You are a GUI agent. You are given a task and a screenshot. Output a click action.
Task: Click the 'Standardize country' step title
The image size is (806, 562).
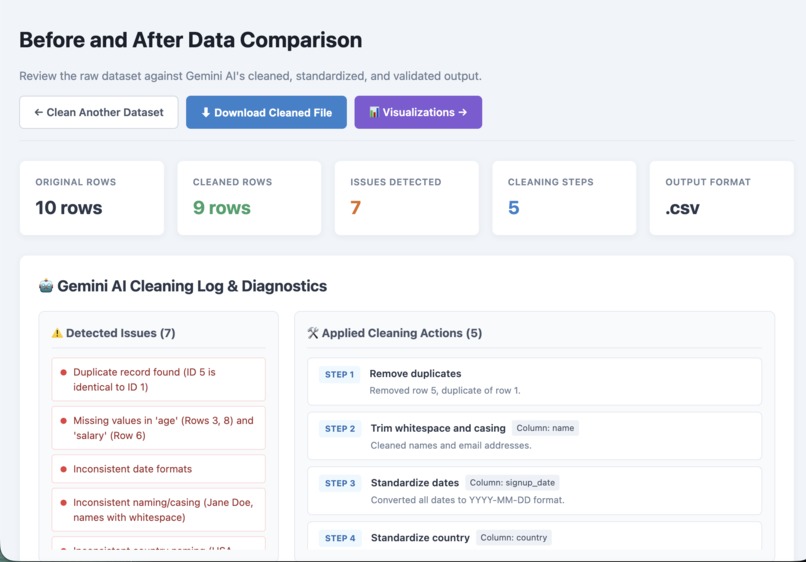420,538
